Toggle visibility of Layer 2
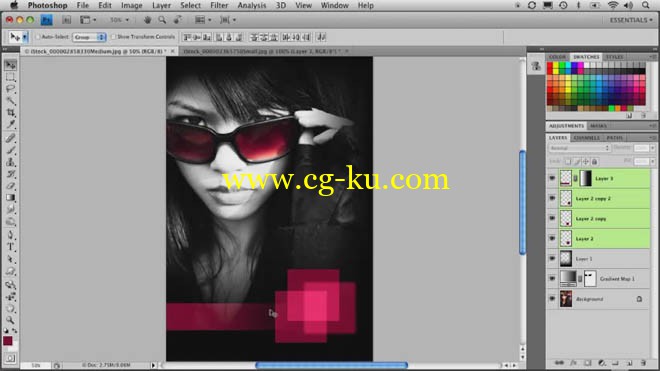This screenshot has height=371, width=660. 552,238
